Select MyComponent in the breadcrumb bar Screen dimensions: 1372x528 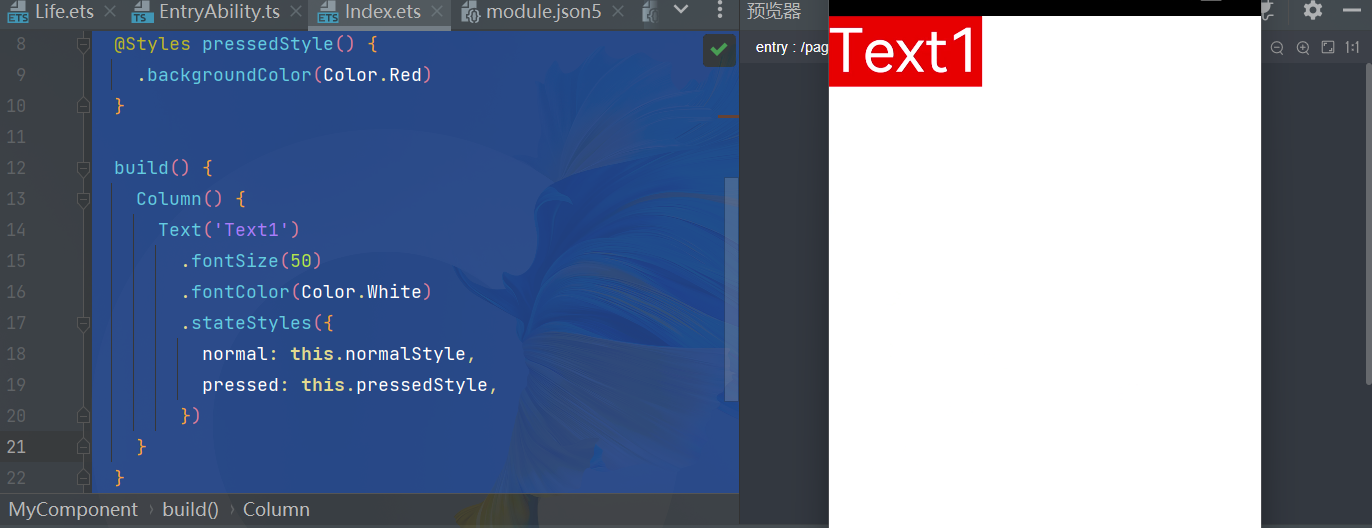pos(73,509)
